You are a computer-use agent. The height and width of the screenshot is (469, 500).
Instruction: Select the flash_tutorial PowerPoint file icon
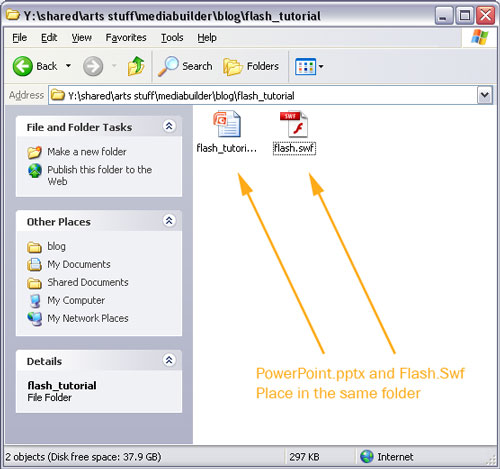[x=227, y=124]
